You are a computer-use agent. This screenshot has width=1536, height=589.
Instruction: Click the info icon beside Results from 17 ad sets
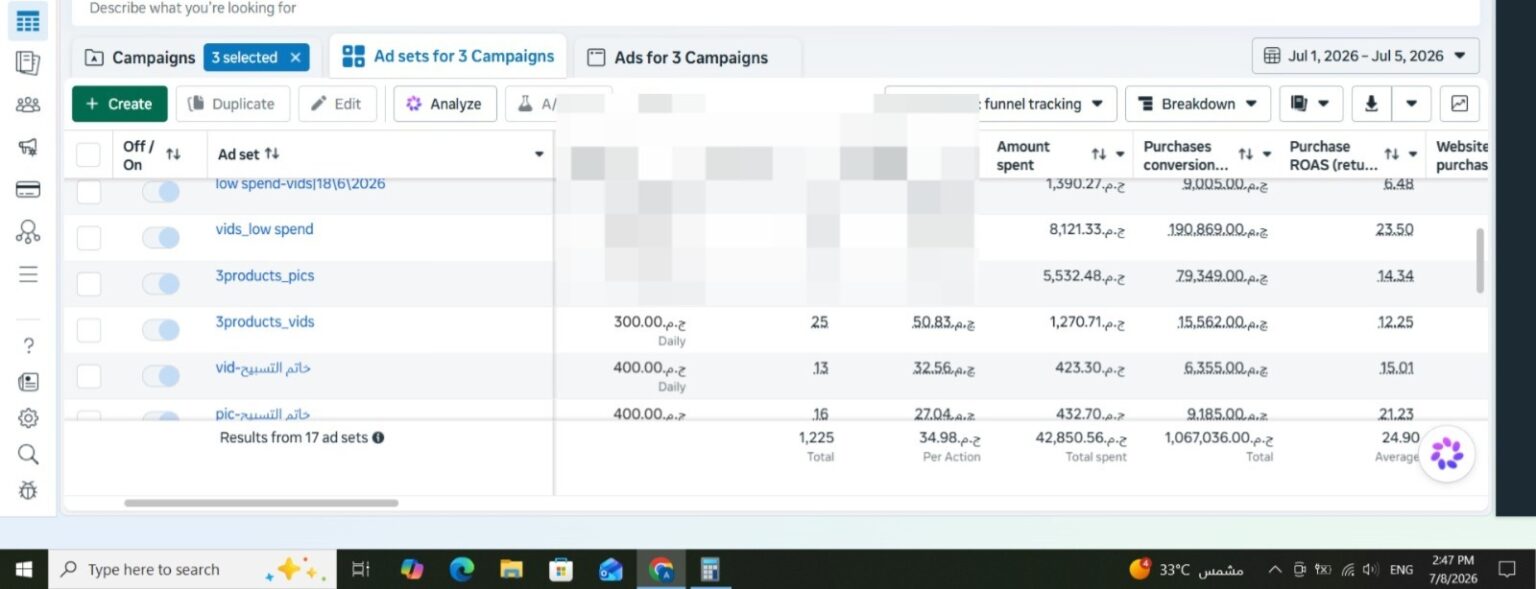click(x=378, y=438)
